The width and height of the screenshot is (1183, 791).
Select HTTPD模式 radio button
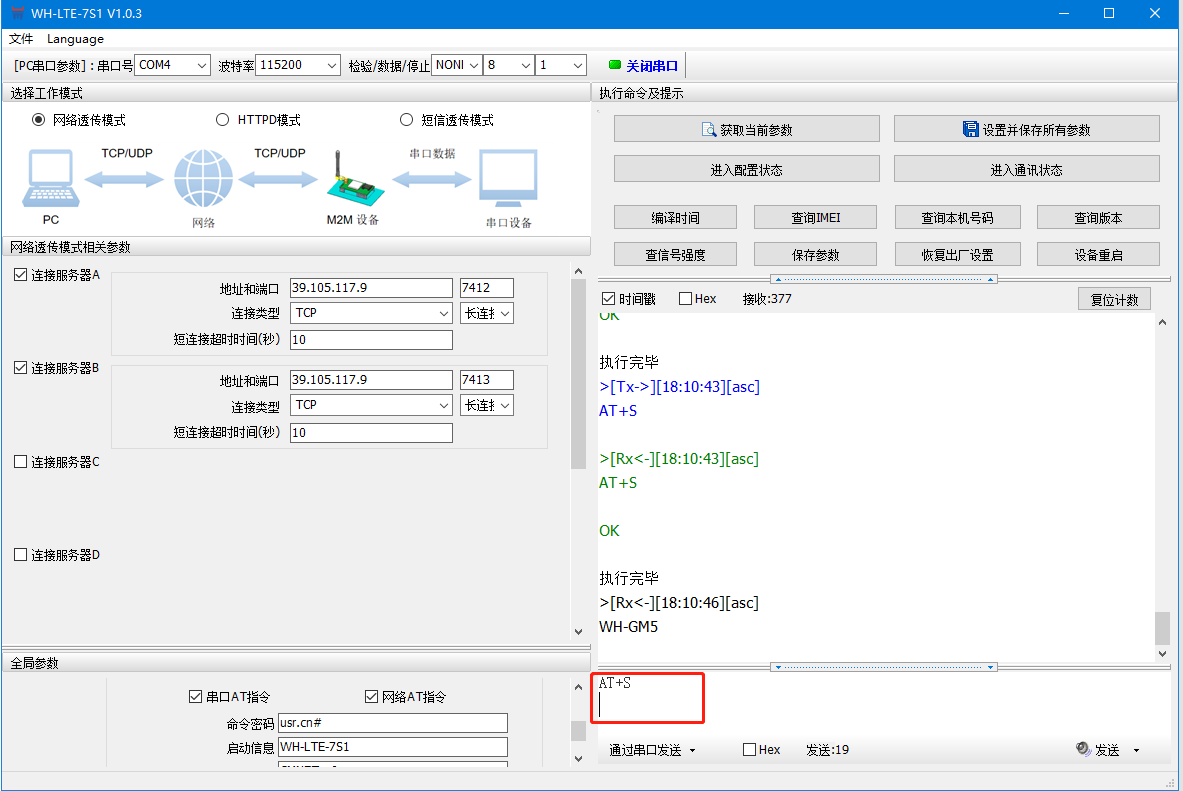point(222,120)
